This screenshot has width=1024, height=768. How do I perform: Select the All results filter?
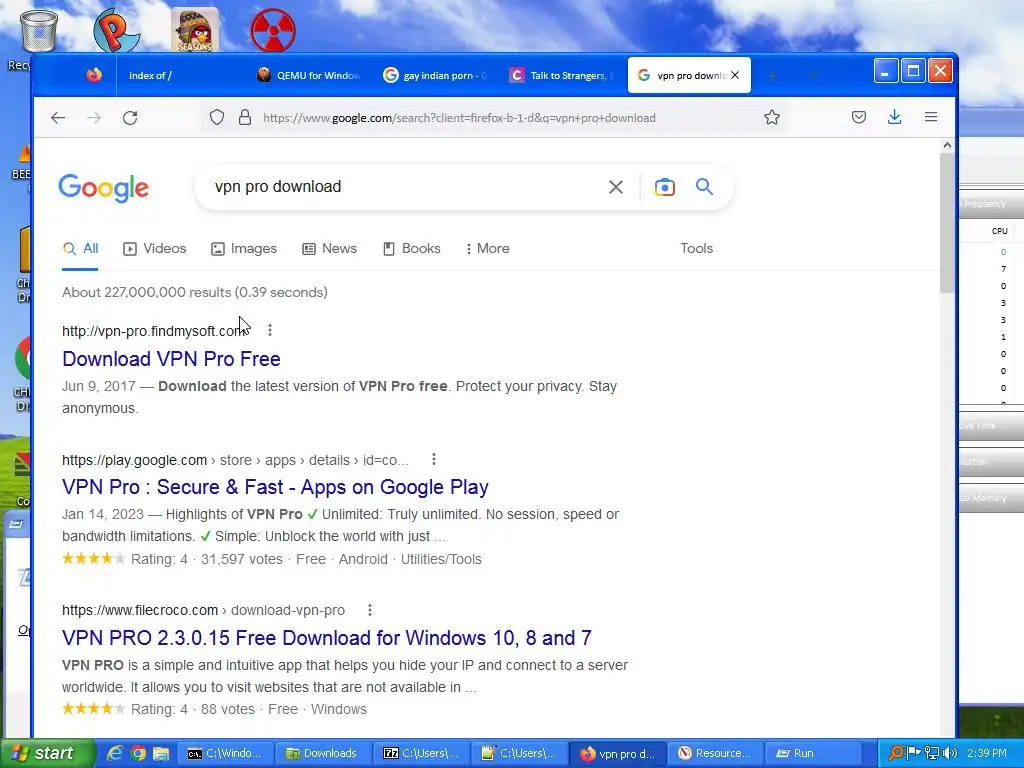pos(80,249)
